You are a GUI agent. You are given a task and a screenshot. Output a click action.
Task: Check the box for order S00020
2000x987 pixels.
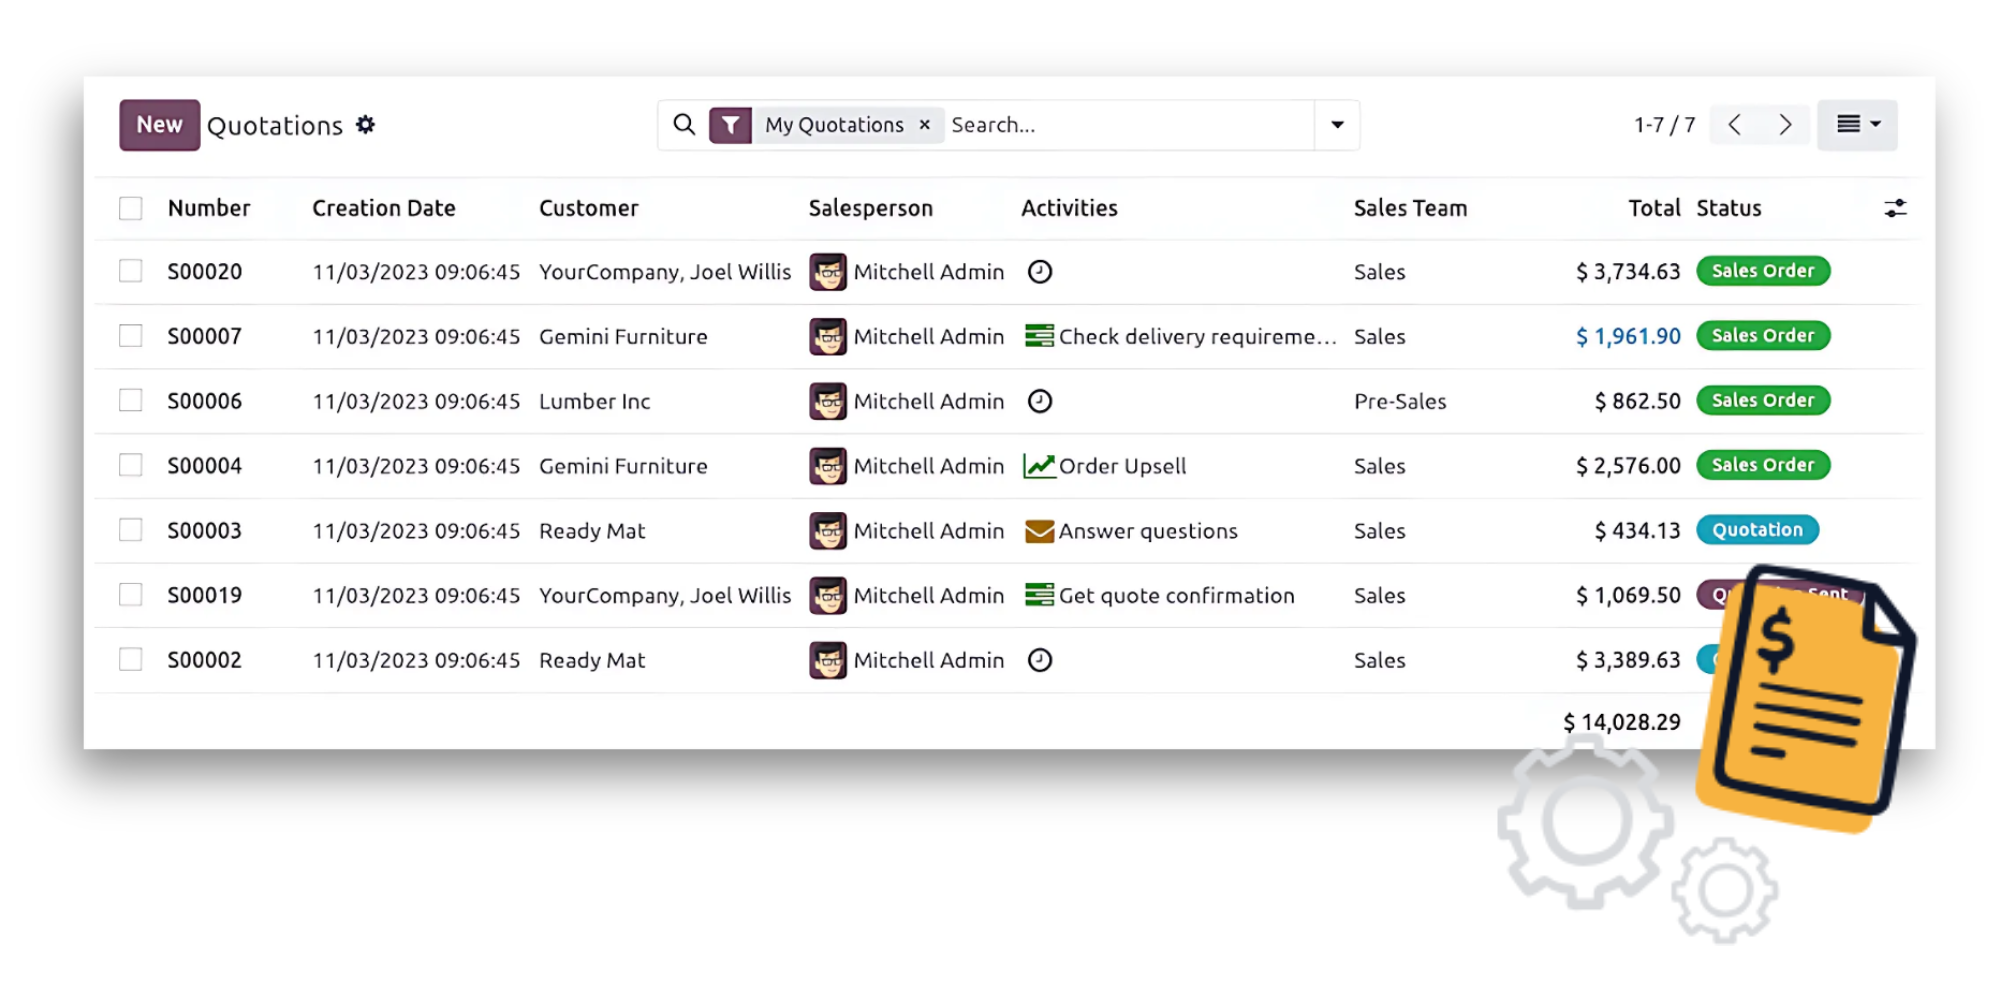pos(131,271)
